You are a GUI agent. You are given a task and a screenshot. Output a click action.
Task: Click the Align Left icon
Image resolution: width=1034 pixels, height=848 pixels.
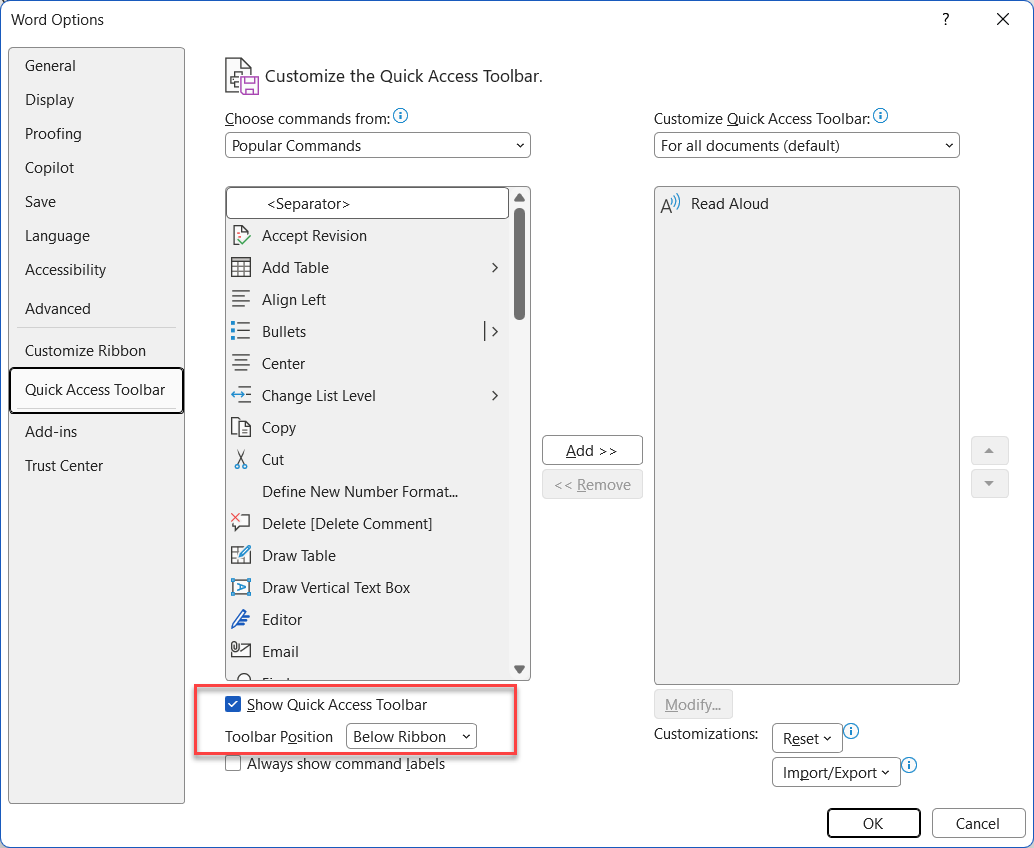241,299
